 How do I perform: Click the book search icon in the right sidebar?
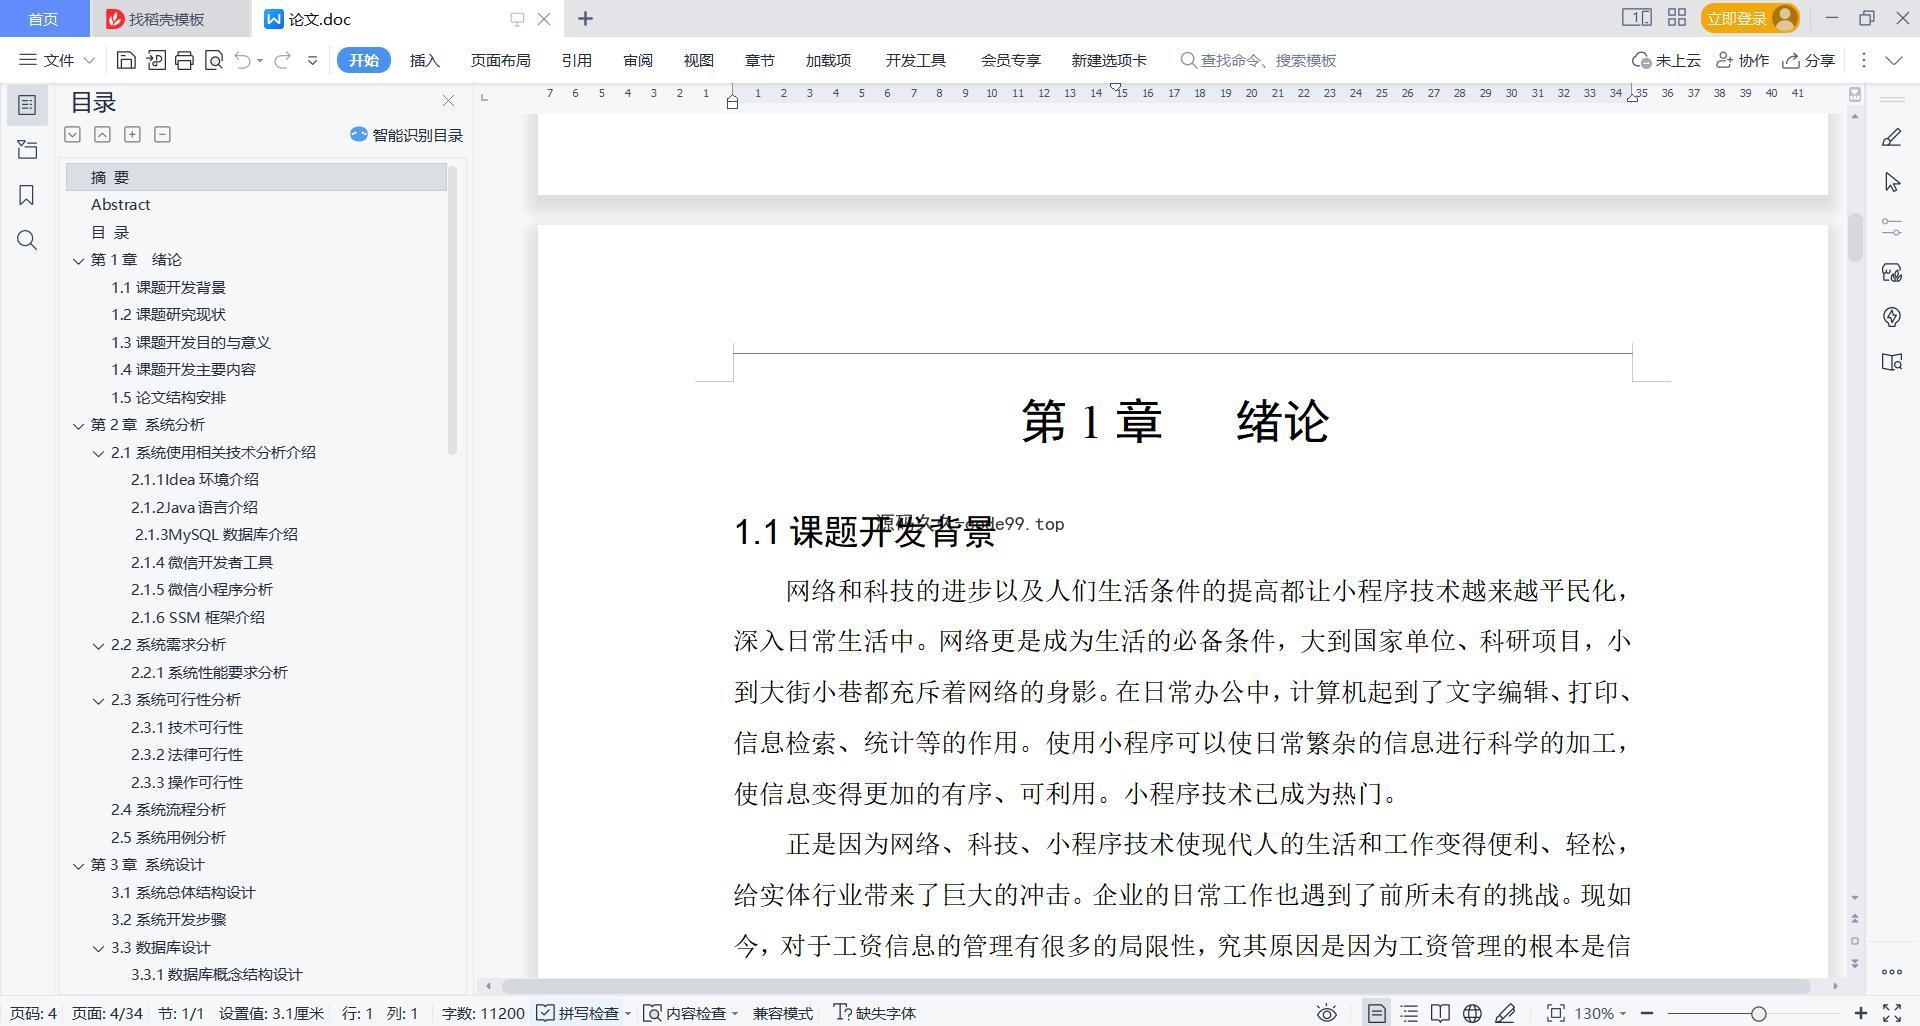pyautogui.click(x=1891, y=362)
